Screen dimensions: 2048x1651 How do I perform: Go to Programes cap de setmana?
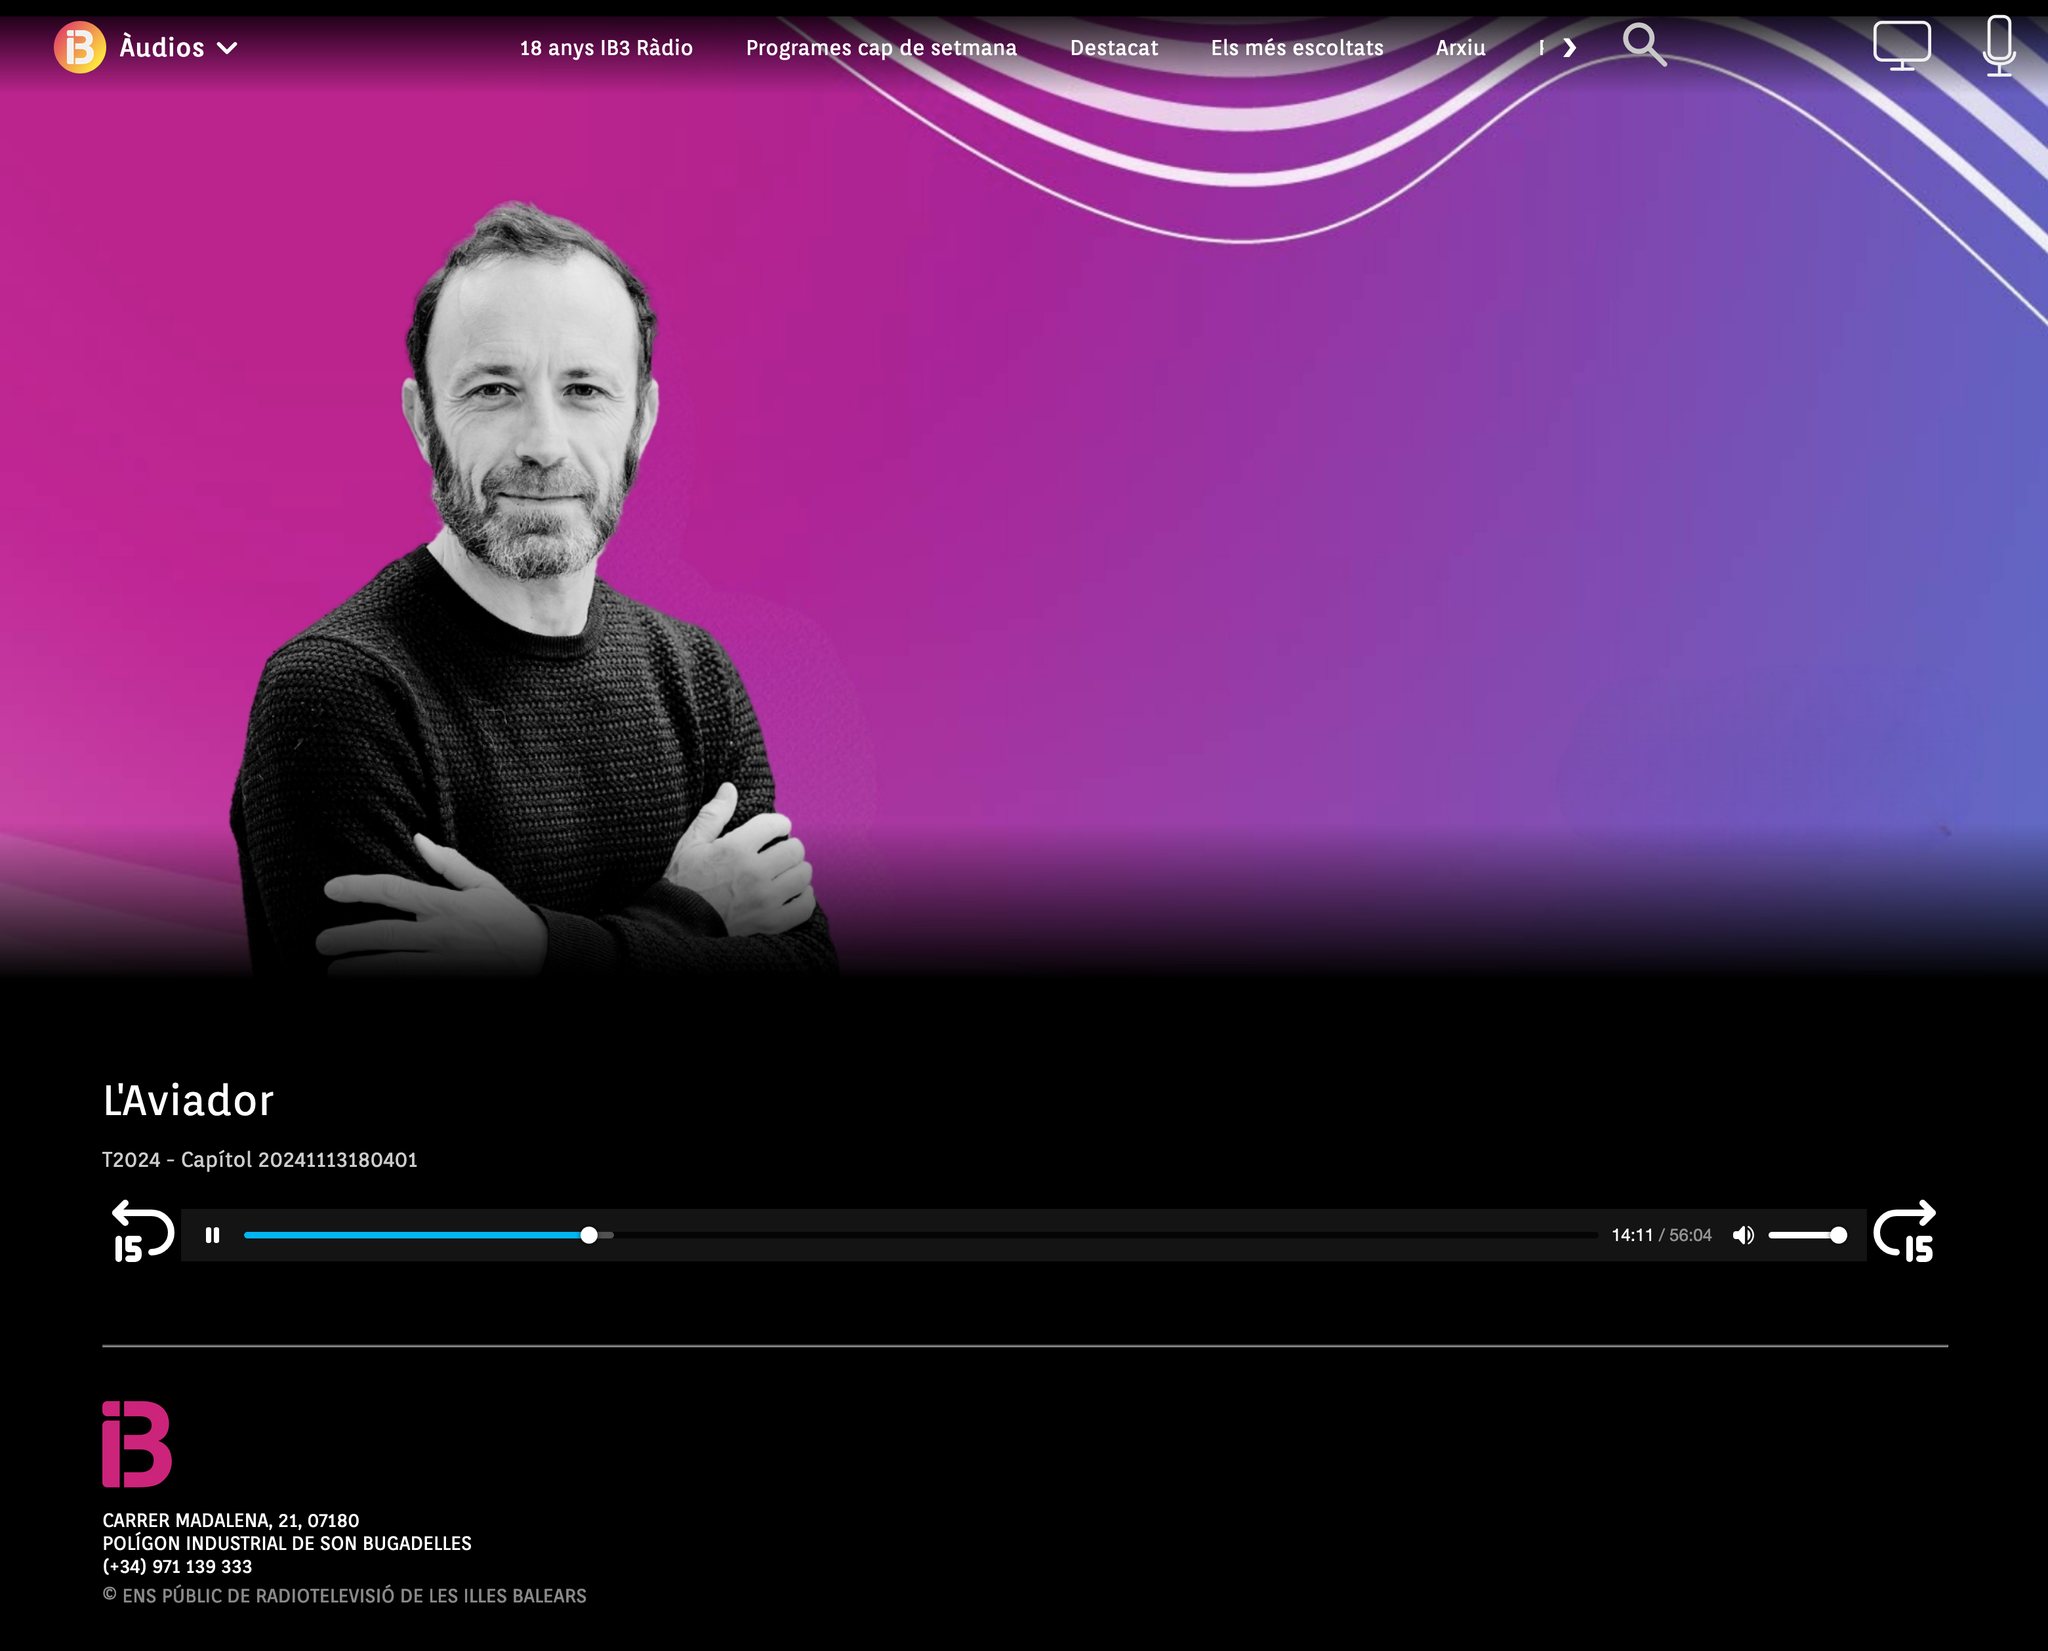pos(881,48)
